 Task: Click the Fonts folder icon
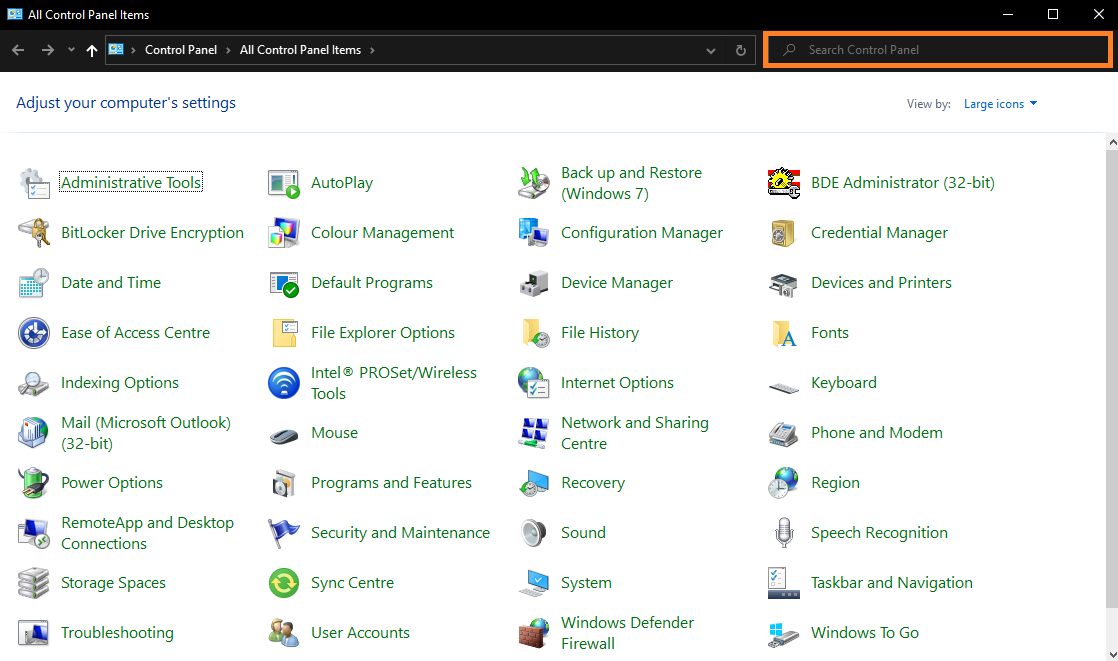point(784,333)
